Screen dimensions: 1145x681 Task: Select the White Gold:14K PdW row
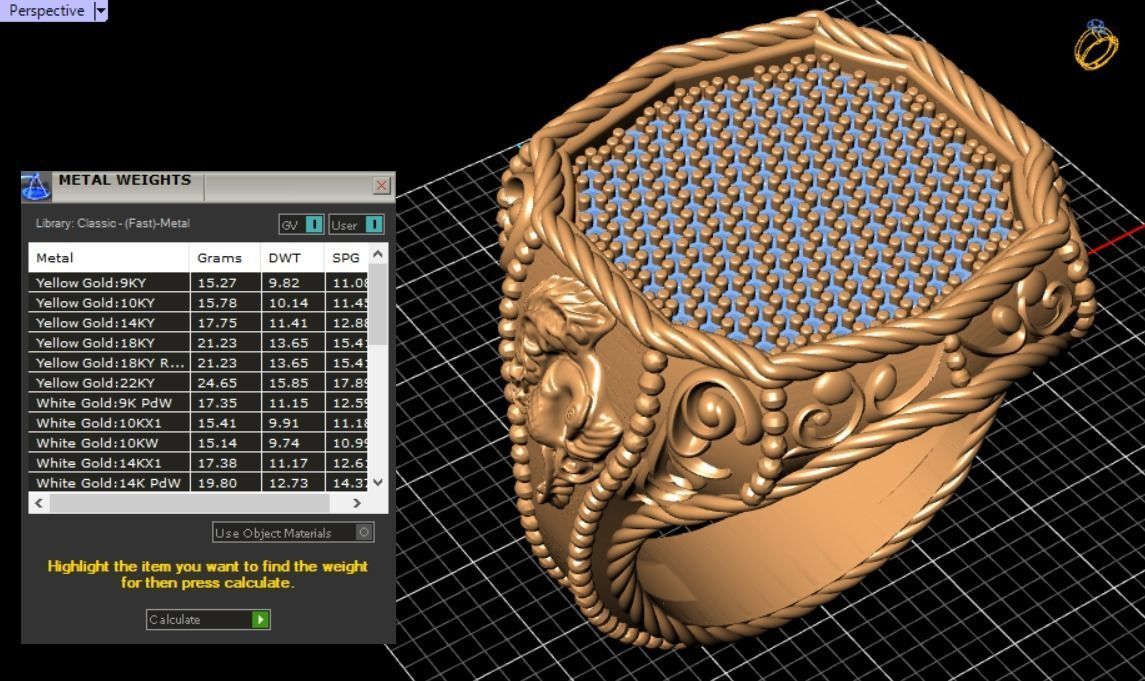pyautogui.click(x=198, y=482)
